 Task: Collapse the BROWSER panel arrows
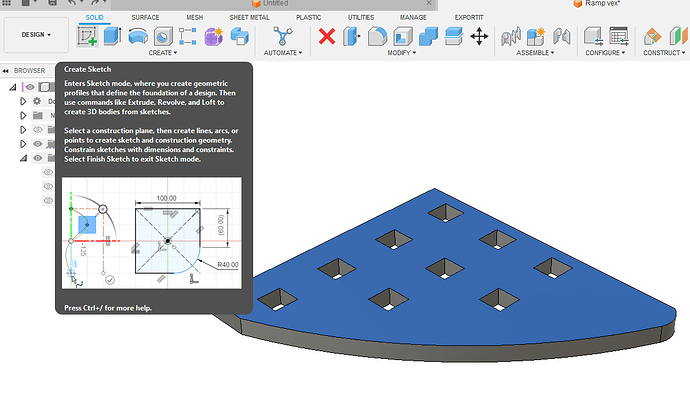pos(6,70)
